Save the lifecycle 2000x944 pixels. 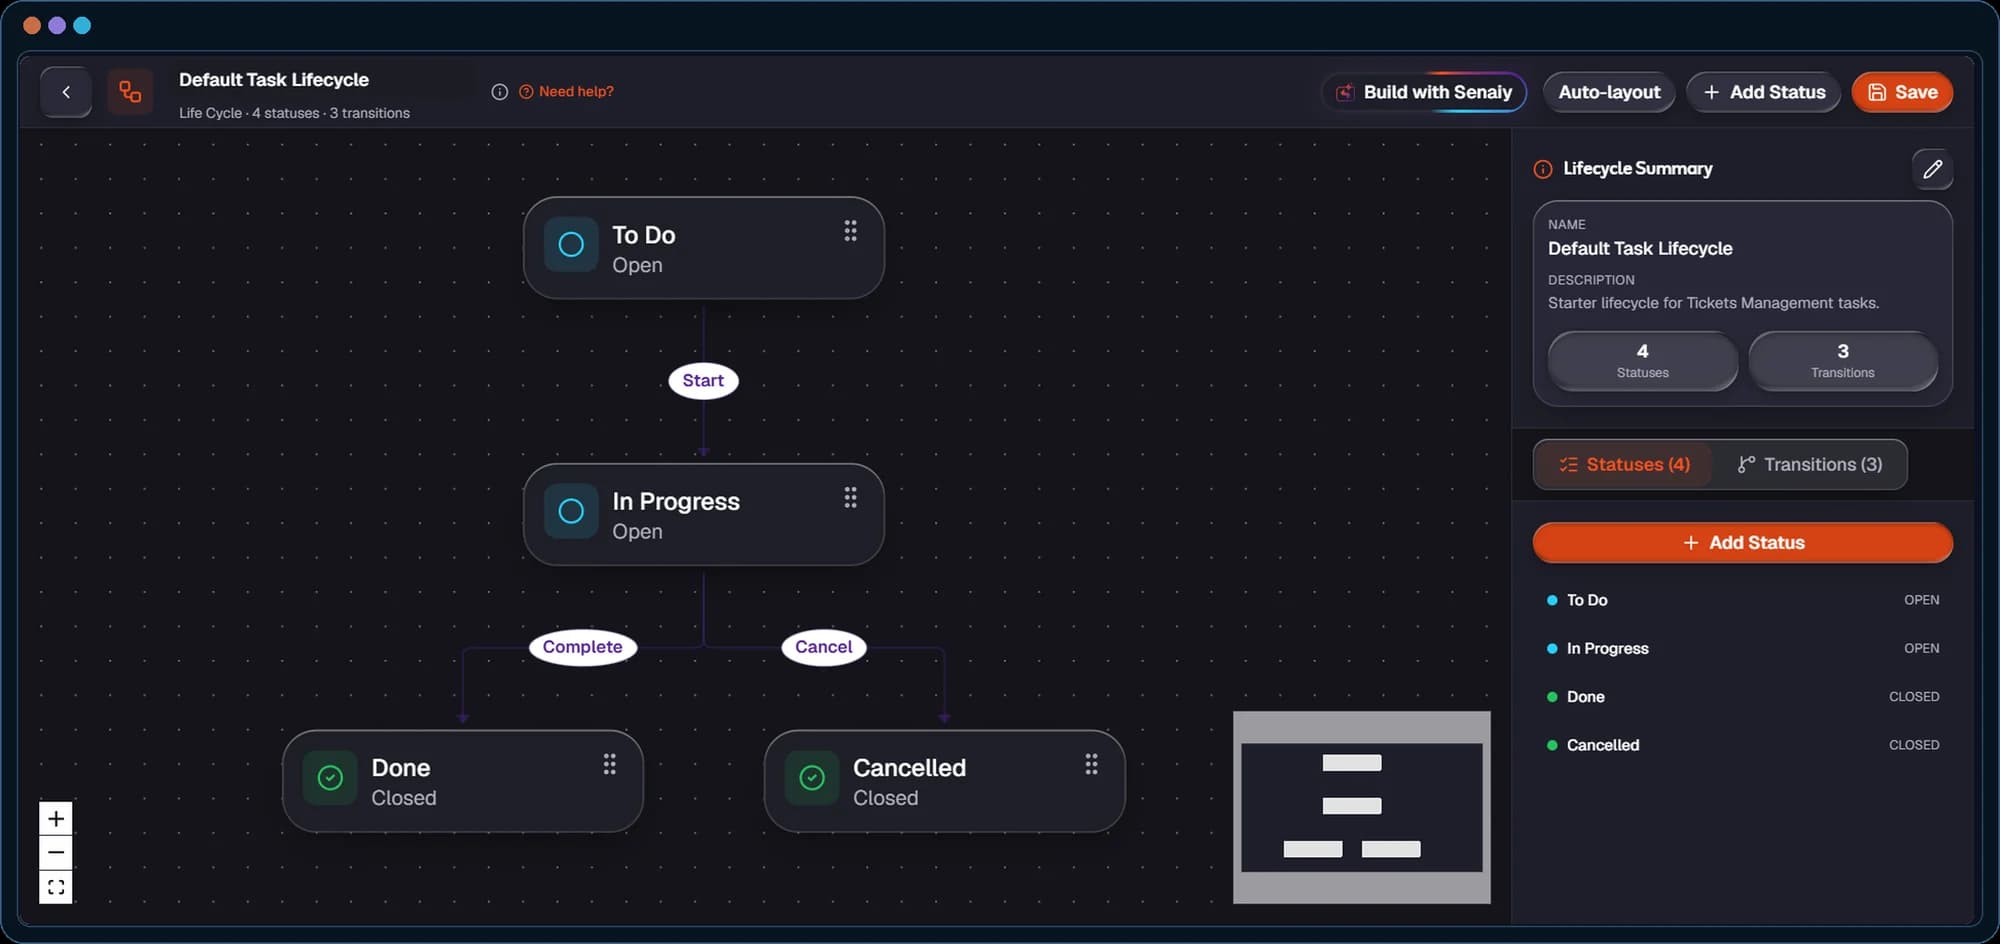point(1902,92)
